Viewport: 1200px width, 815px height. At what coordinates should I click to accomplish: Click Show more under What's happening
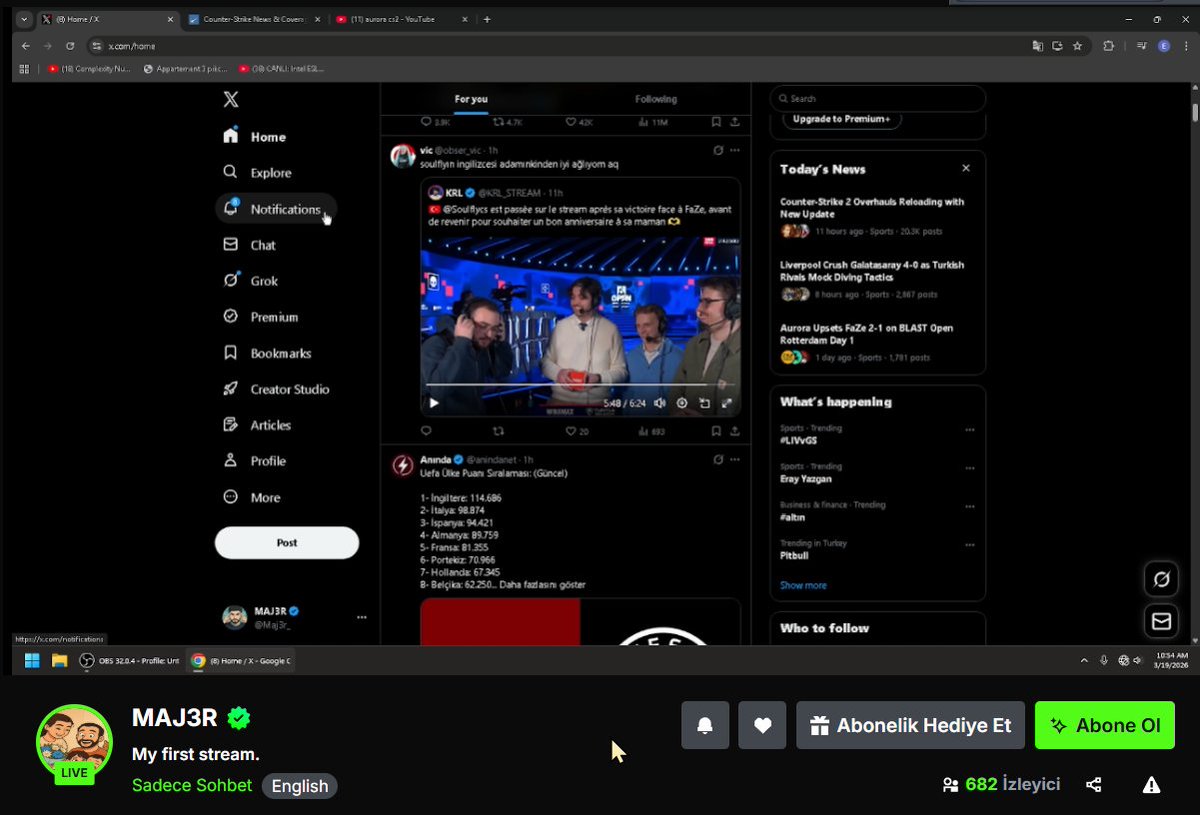coord(803,585)
